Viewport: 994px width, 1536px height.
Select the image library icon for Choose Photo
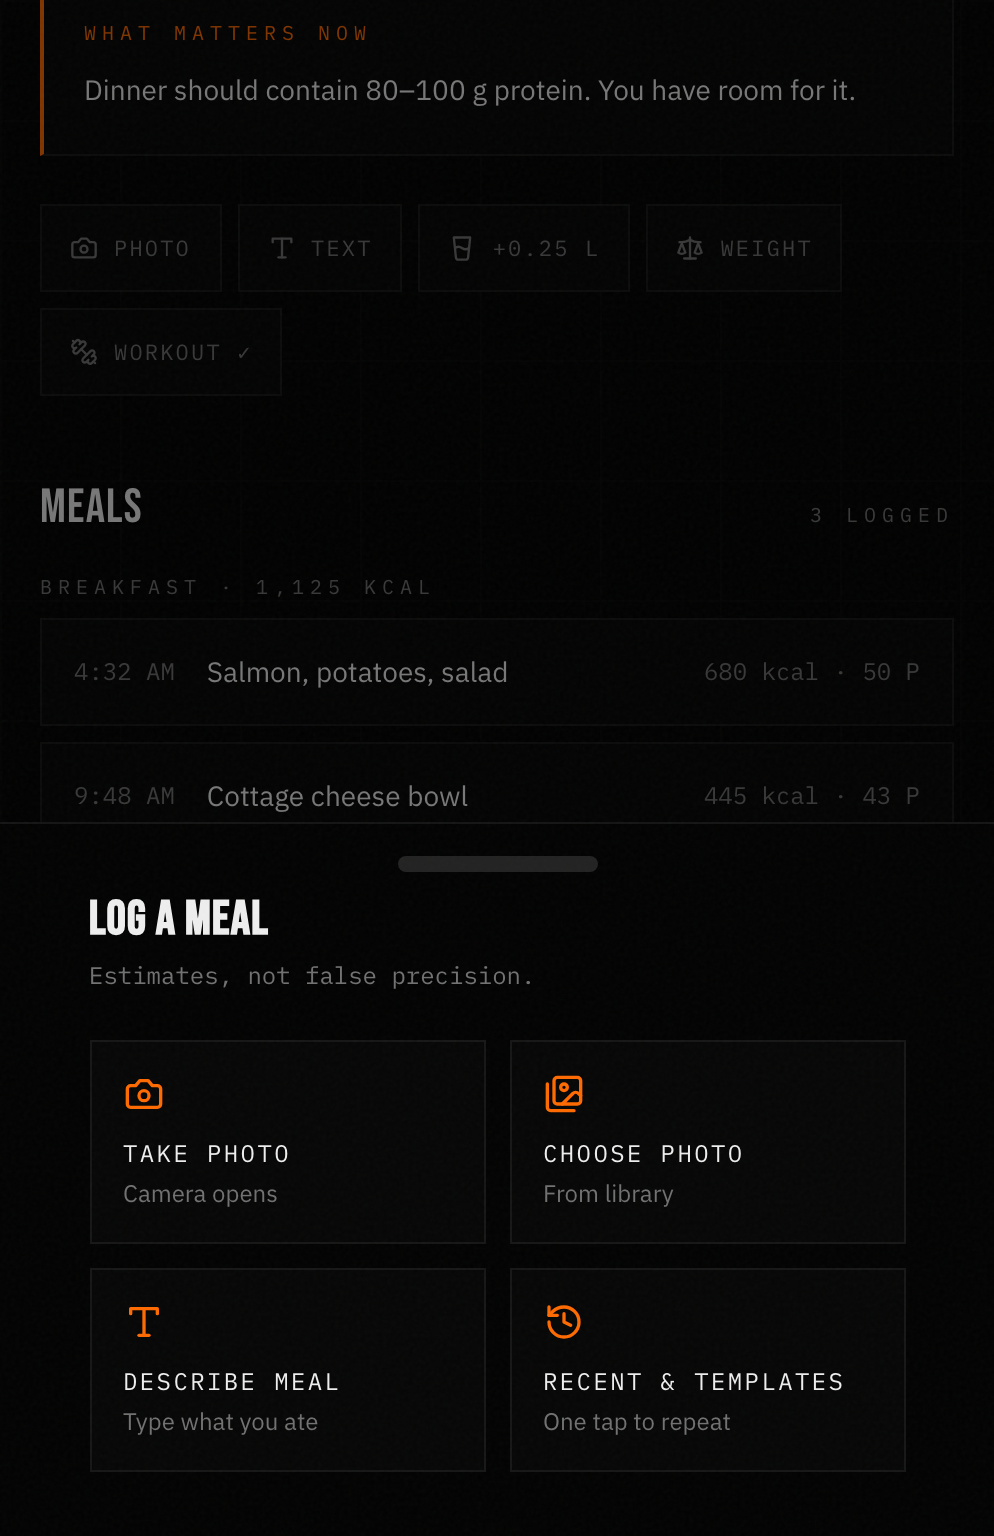click(564, 1094)
